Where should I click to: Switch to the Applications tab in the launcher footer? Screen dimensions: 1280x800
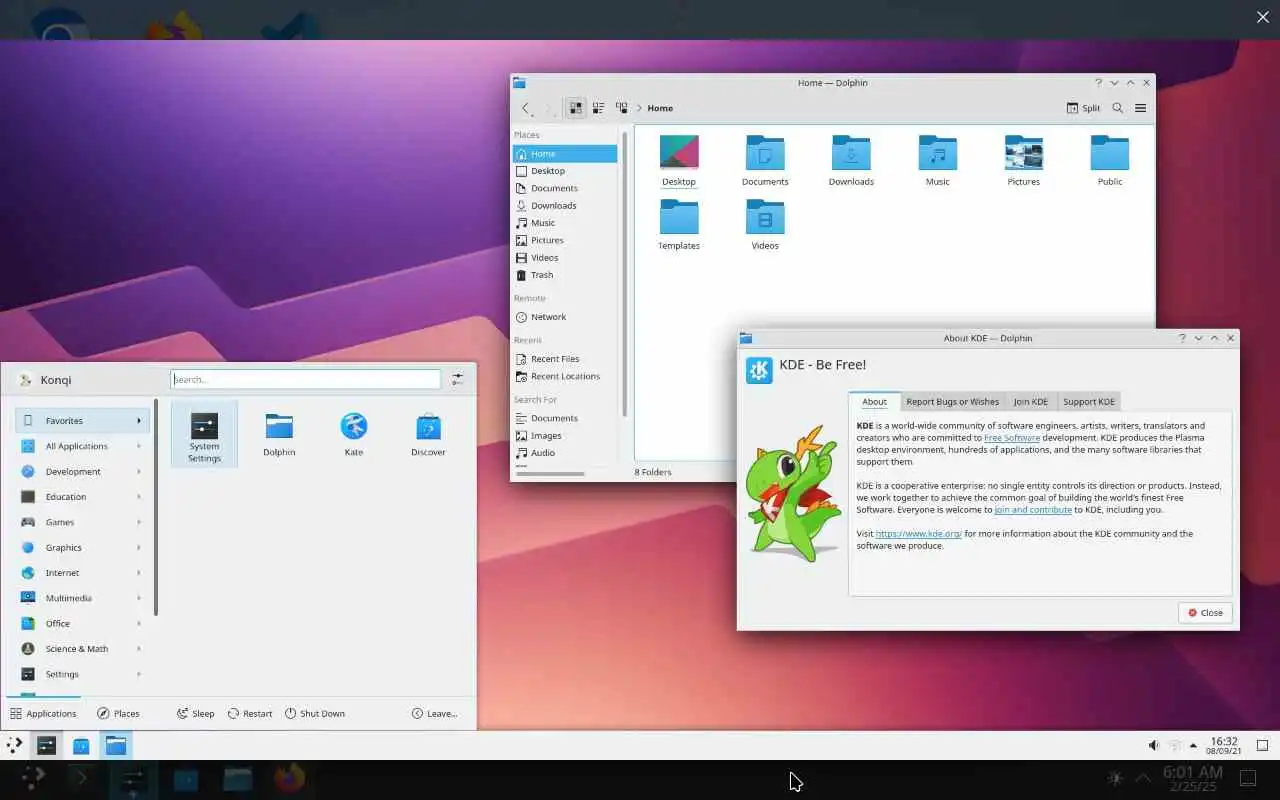43,713
